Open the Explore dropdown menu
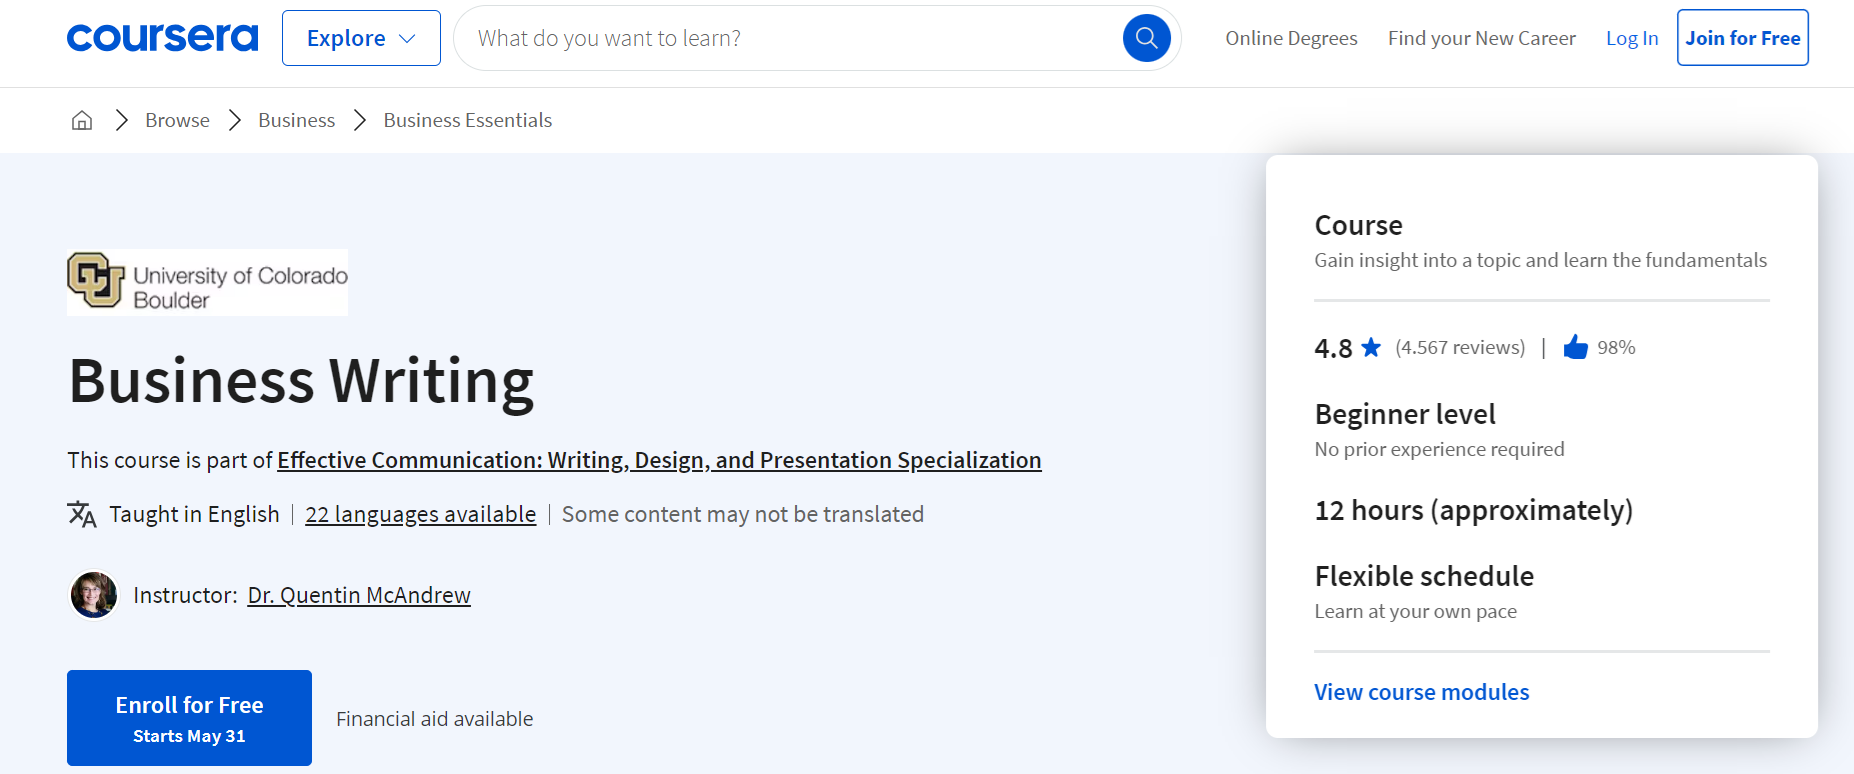This screenshot has width=1854, height=774. [361, 38]
